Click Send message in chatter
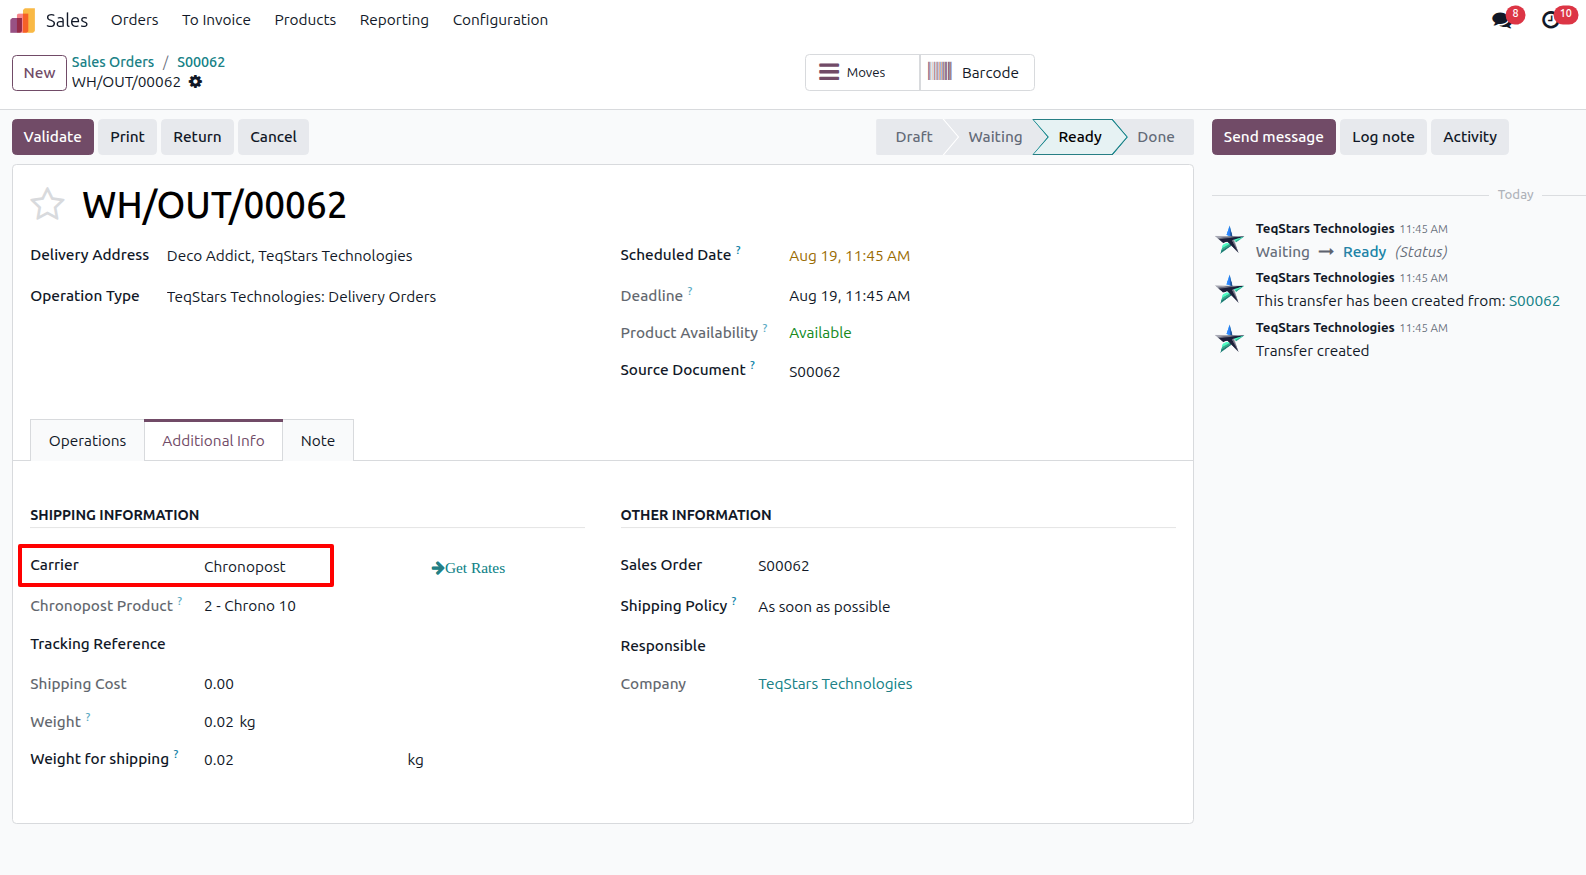 click(1273, 137)
